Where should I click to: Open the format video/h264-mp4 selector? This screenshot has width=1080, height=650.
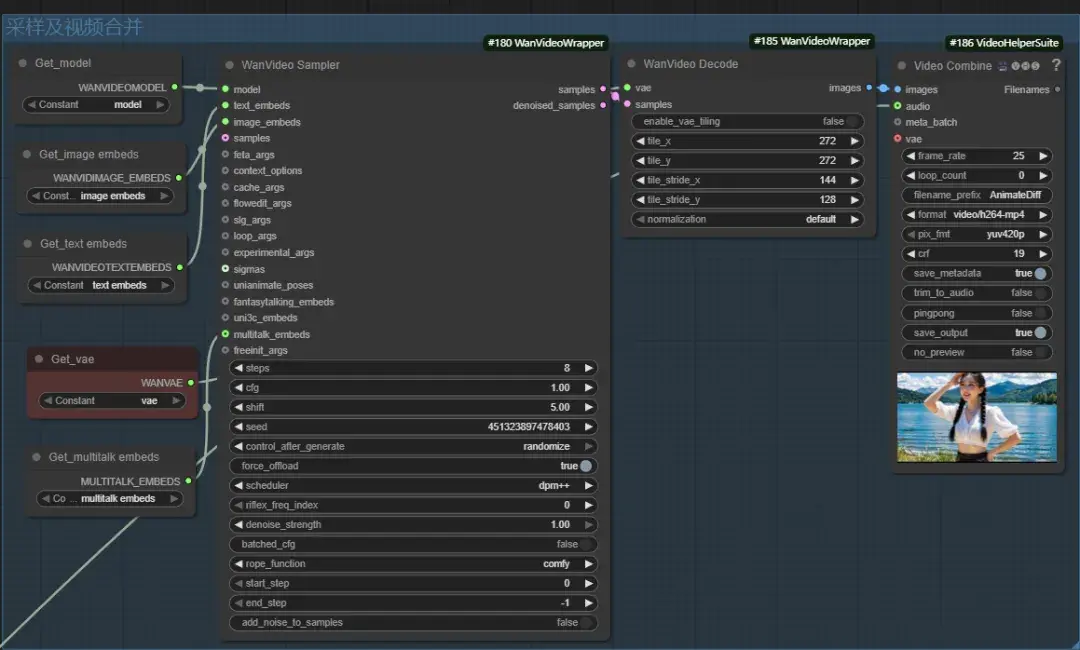point(977,215)
